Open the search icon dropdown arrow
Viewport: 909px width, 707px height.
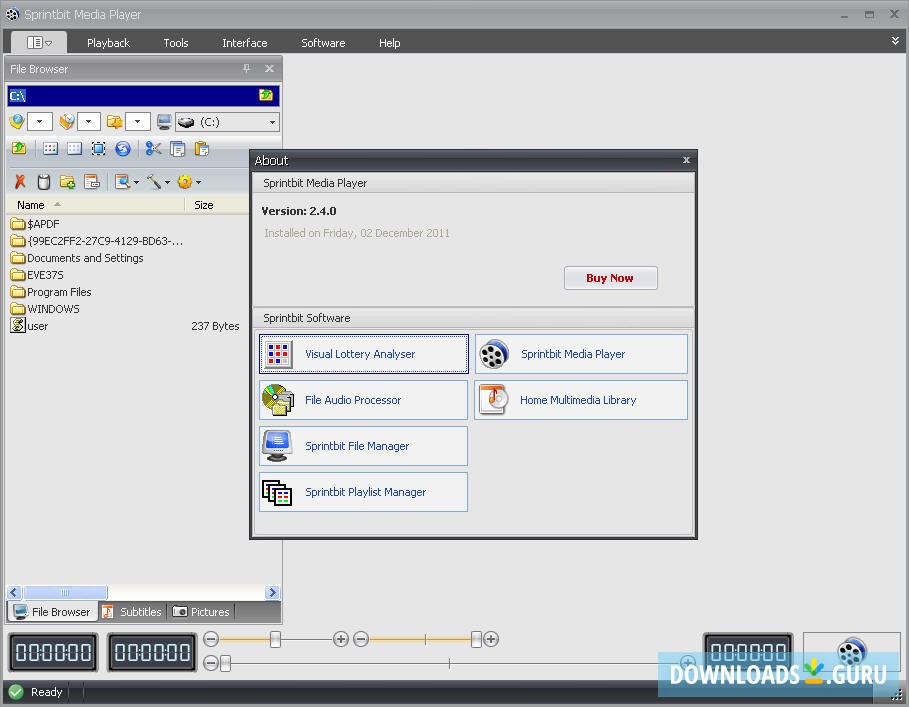coord(136,183)
